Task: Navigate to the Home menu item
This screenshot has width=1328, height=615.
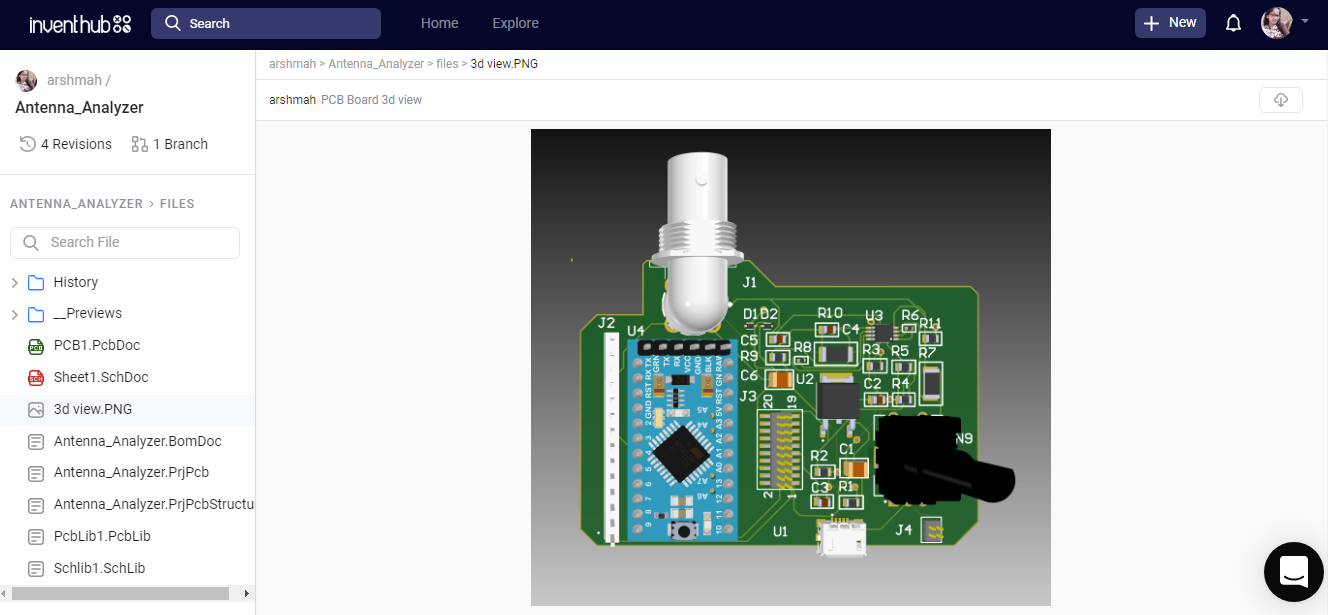Action: pyautogui.click(x=439, y=22)
